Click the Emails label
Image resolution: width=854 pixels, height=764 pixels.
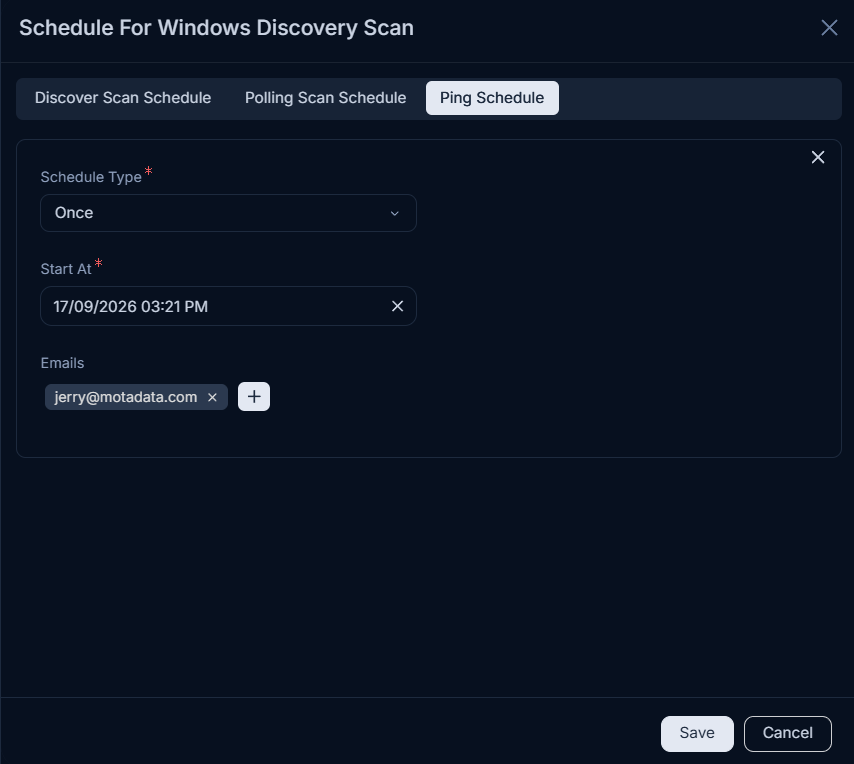(x=63, y=363)
